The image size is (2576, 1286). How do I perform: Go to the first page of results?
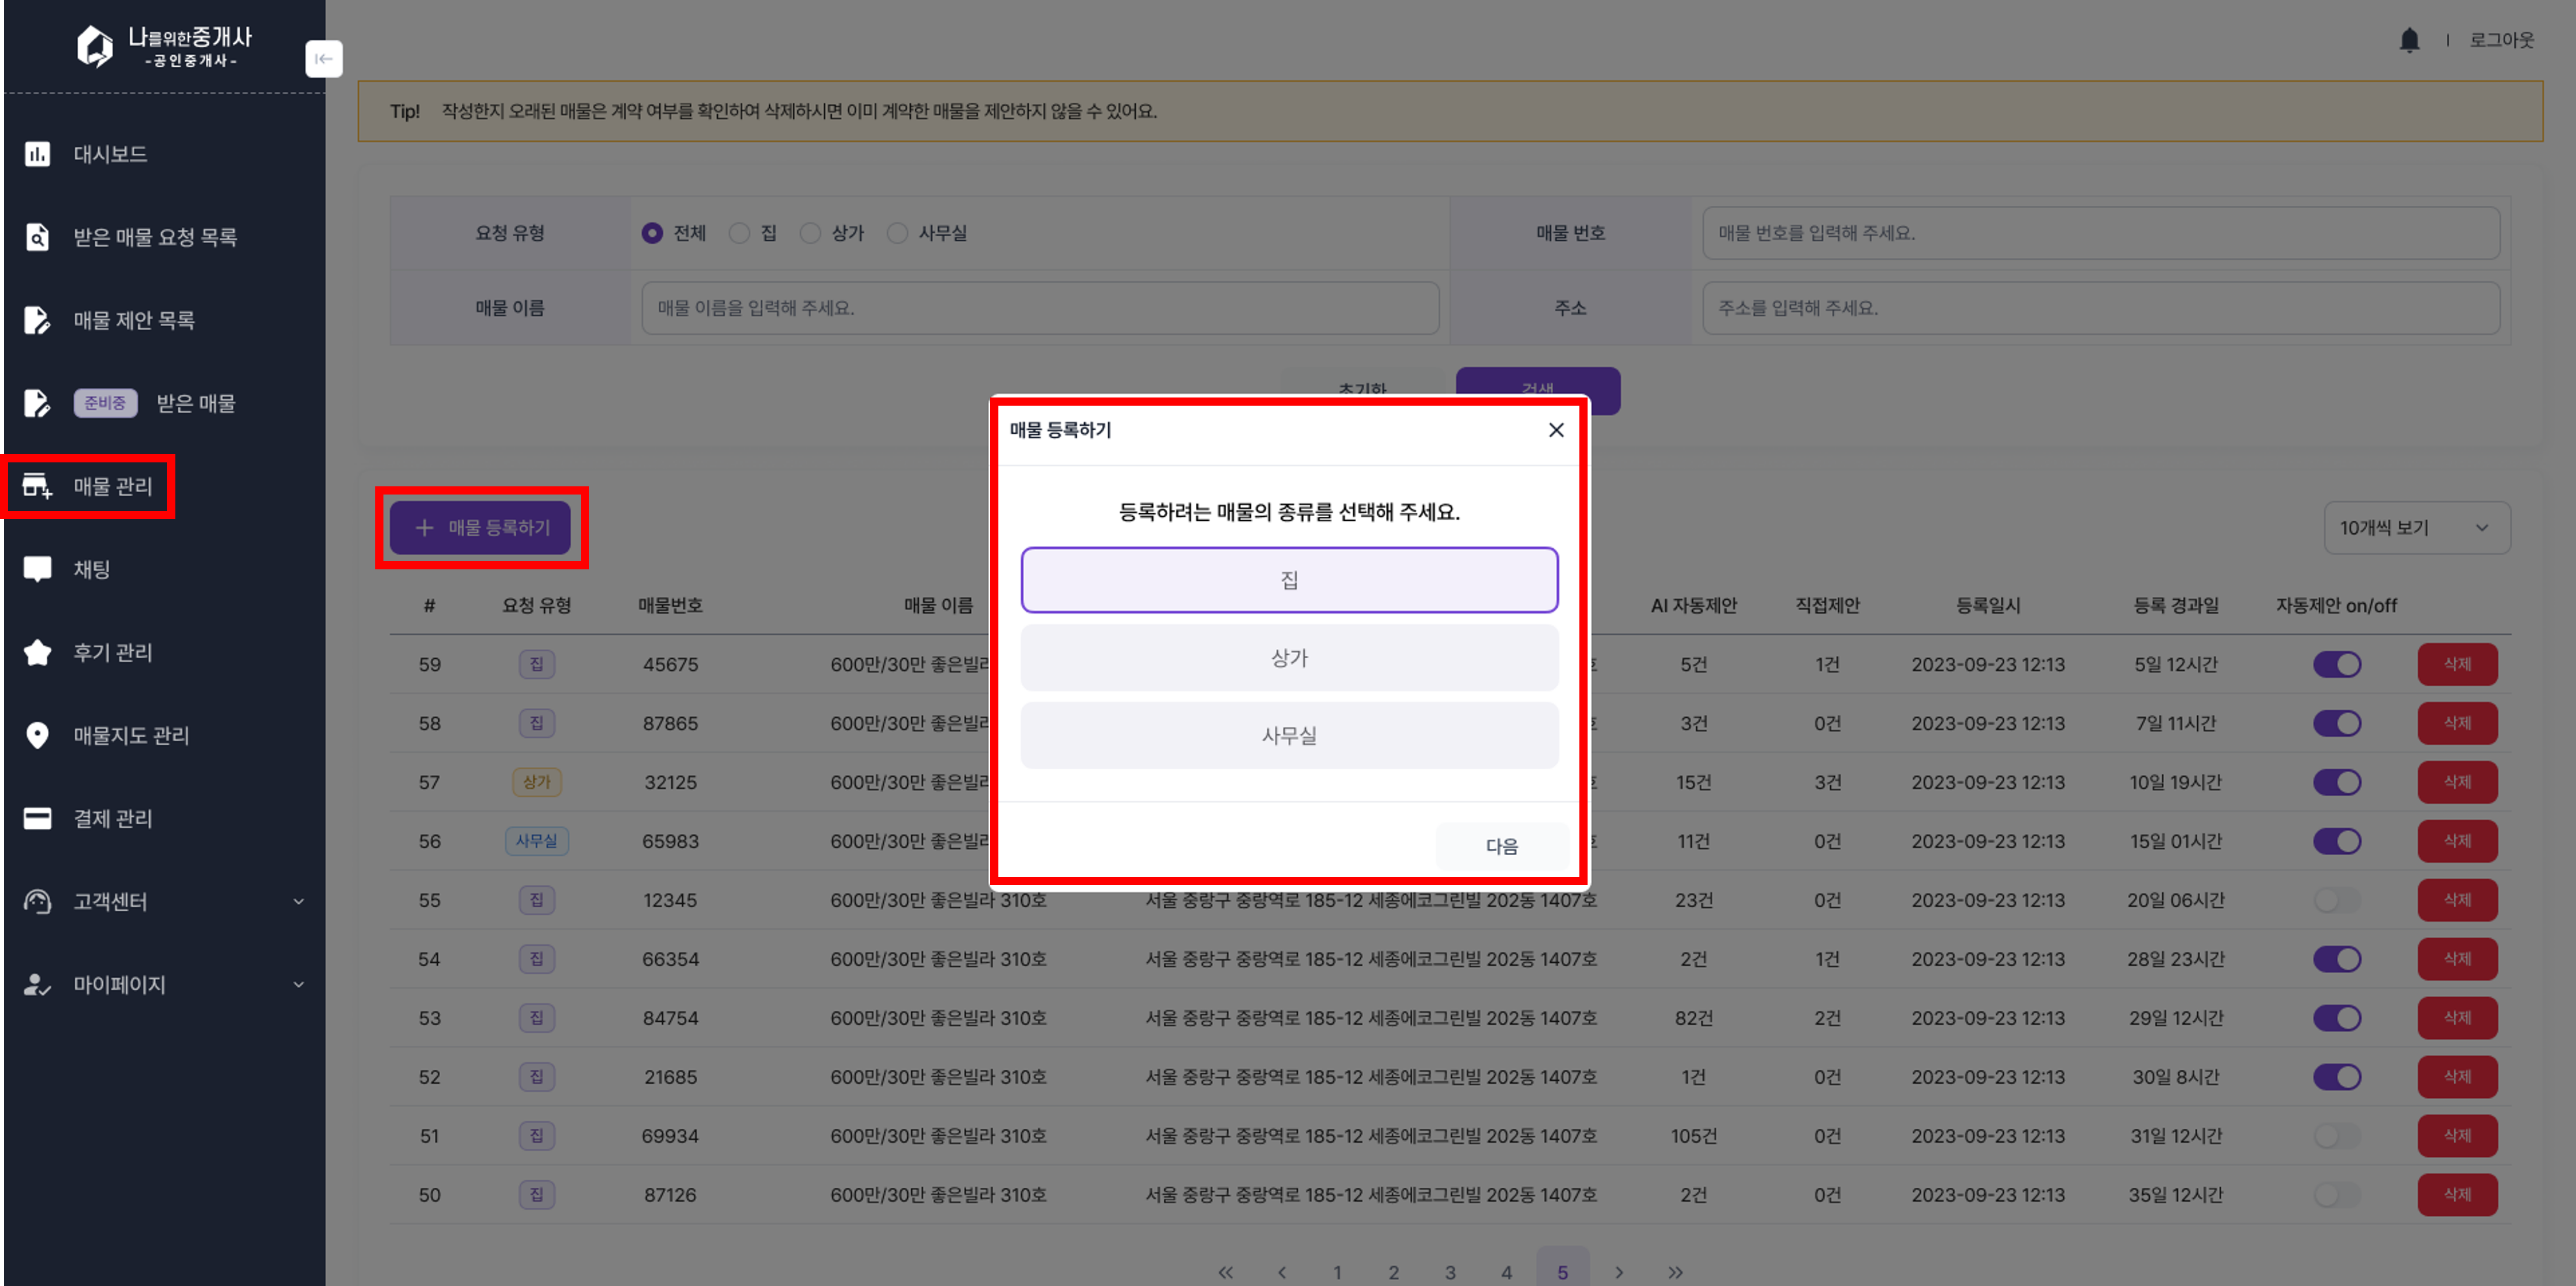pyautogui.click(x=1225, y=1272)
